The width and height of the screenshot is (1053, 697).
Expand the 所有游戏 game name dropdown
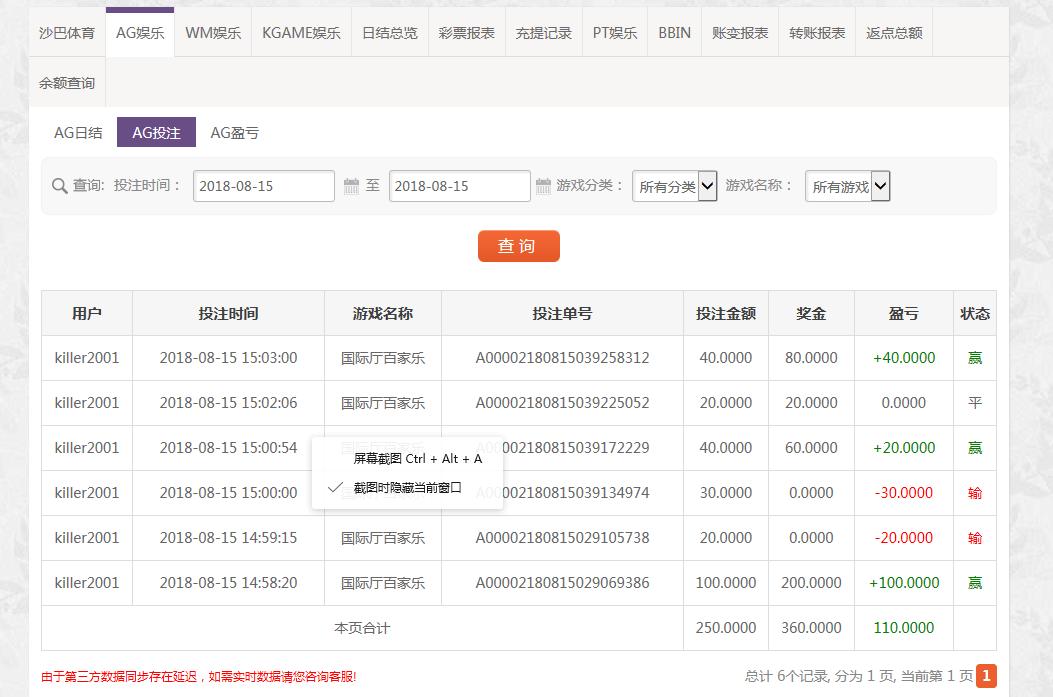(848, 186)
